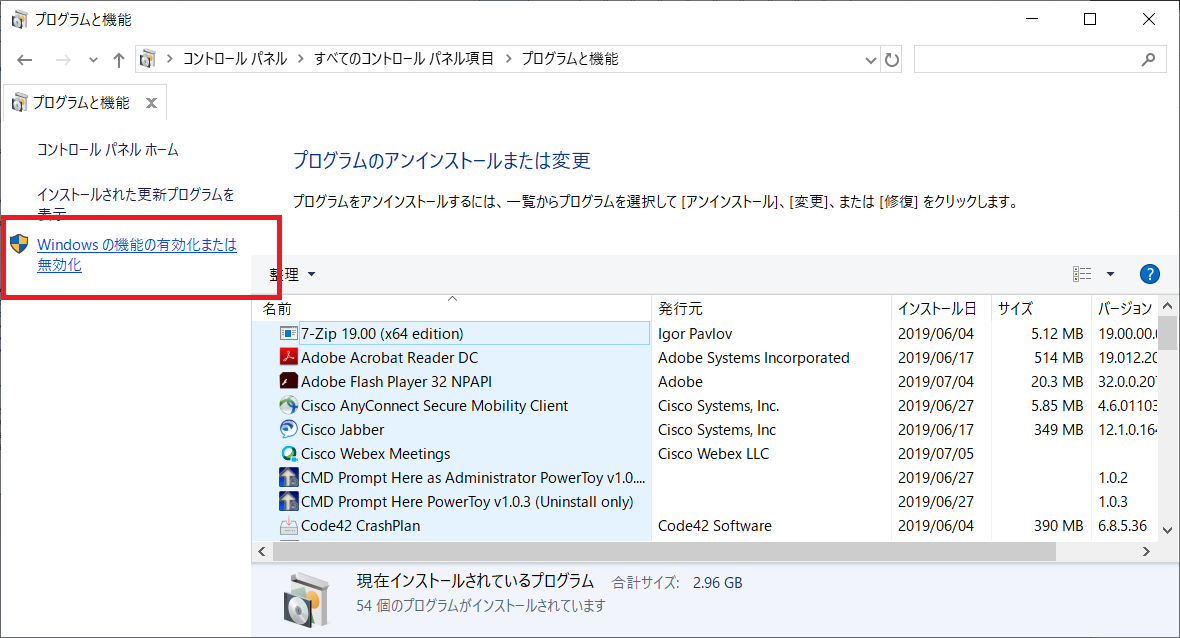Click vertical scrollbar up arrow of list
1180x638 pixels.
coord(1167,306)
